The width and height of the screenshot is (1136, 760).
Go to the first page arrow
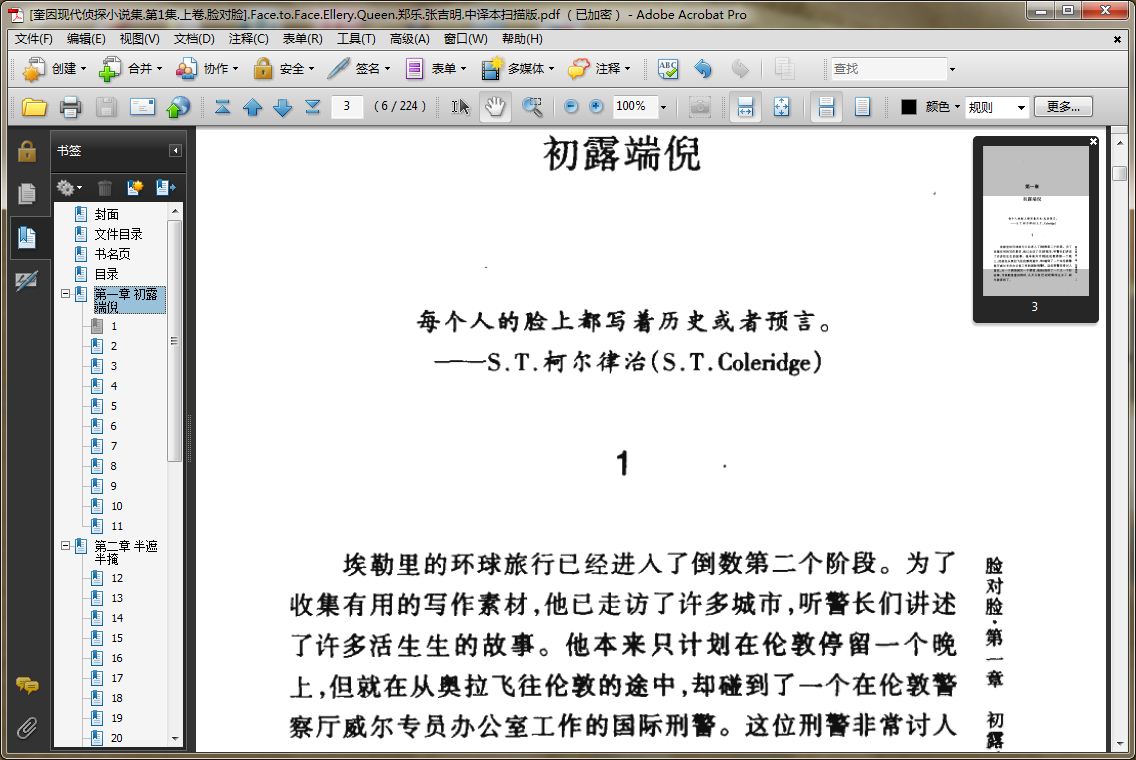pyautogui.click(x=222, y=107)
